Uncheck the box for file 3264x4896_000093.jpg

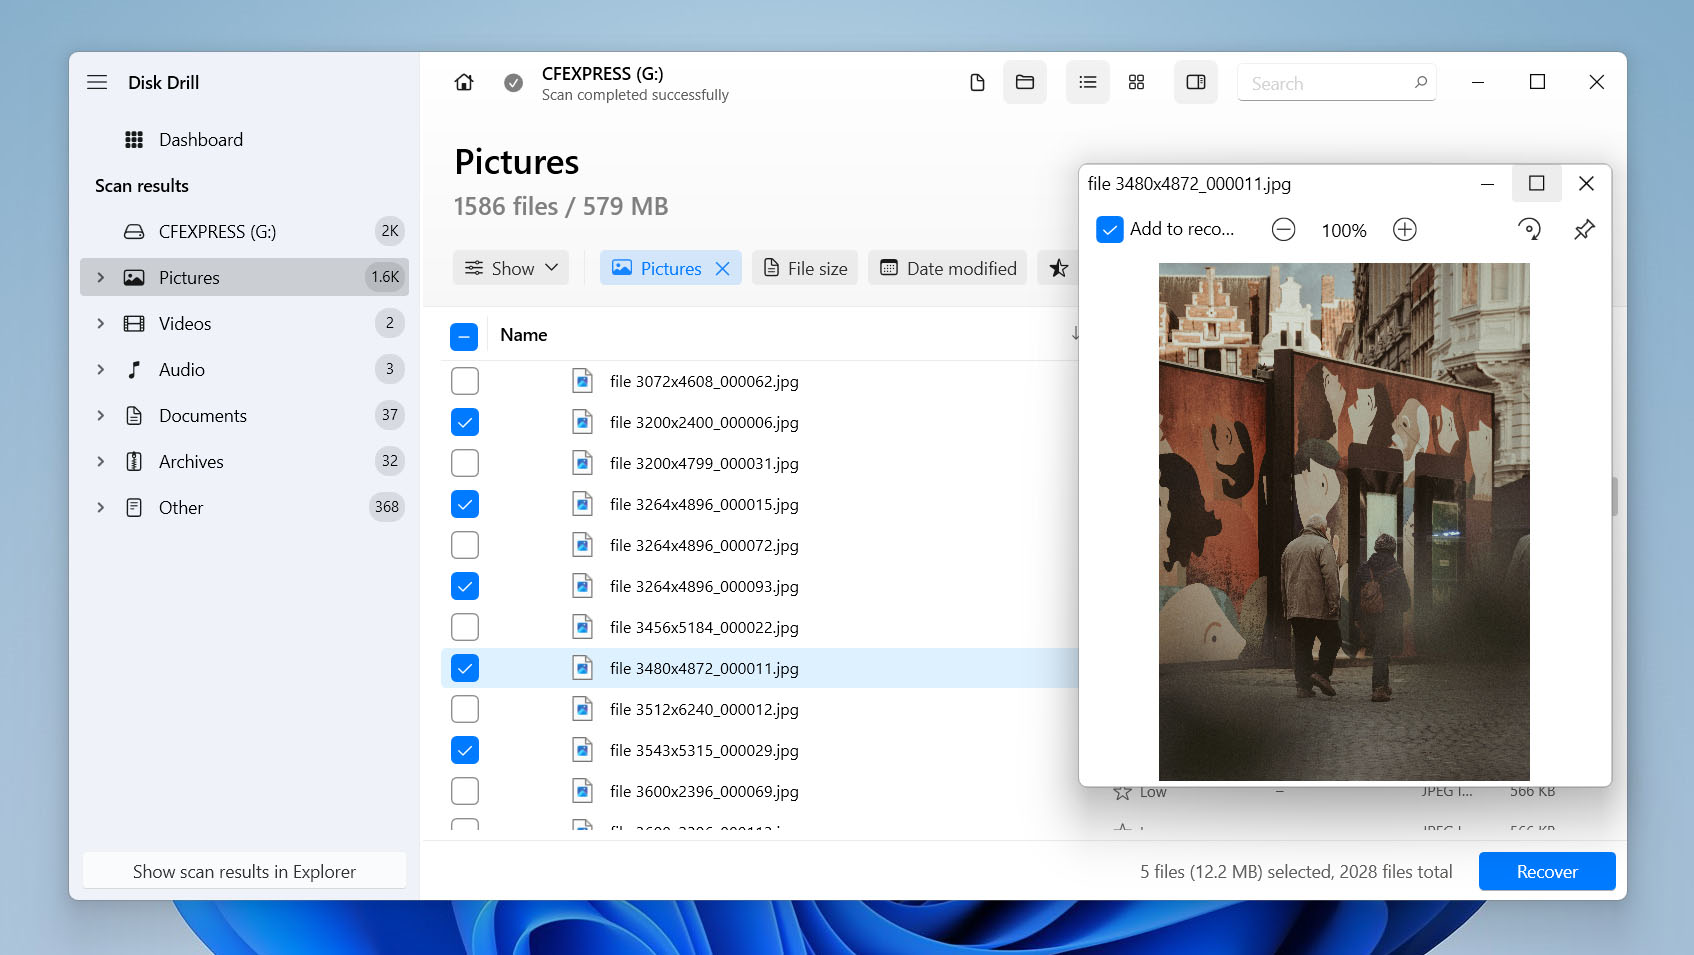click(465, 586)
